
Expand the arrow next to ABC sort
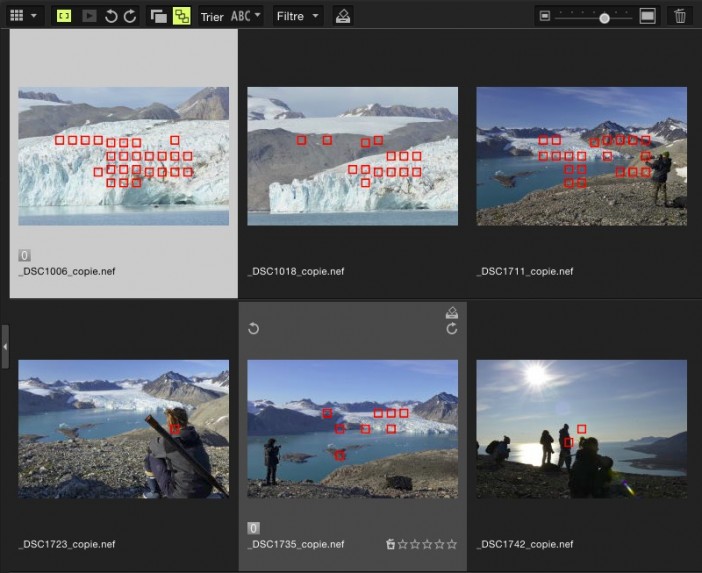(x=257, y=15)
